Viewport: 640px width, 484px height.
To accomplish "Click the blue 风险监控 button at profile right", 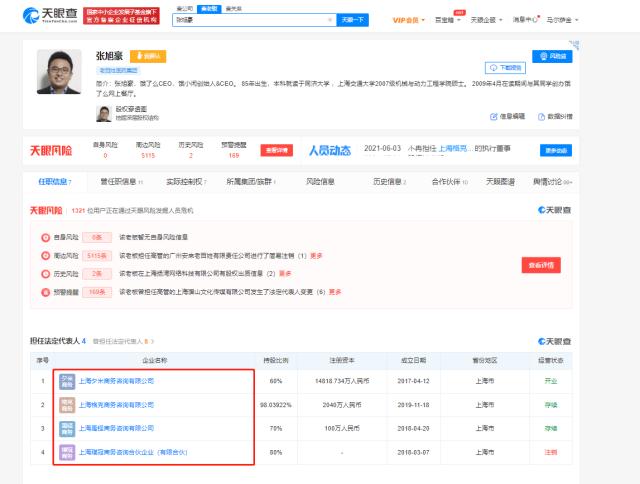I will click(552, 56).
